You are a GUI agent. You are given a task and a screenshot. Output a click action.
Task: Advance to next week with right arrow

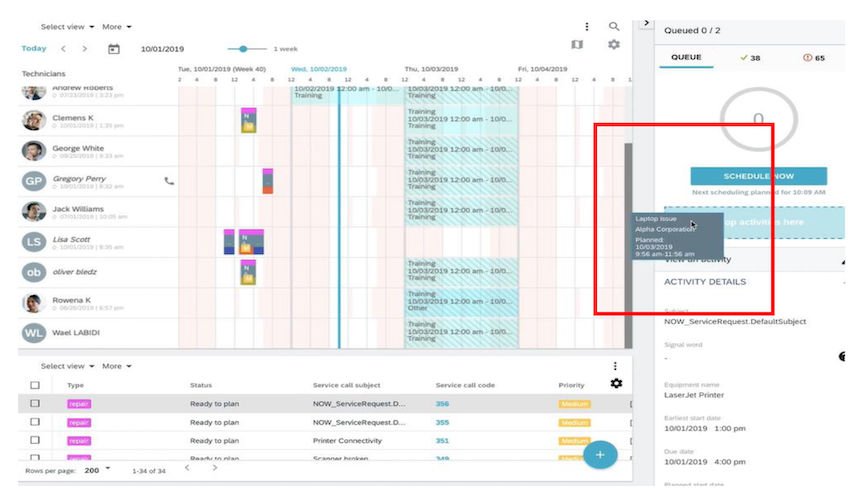[x=85, y=49]
